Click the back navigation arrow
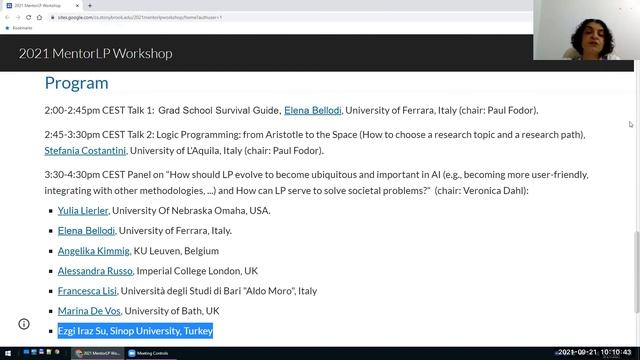The image size is (640, 360). [x=7, y=18]
